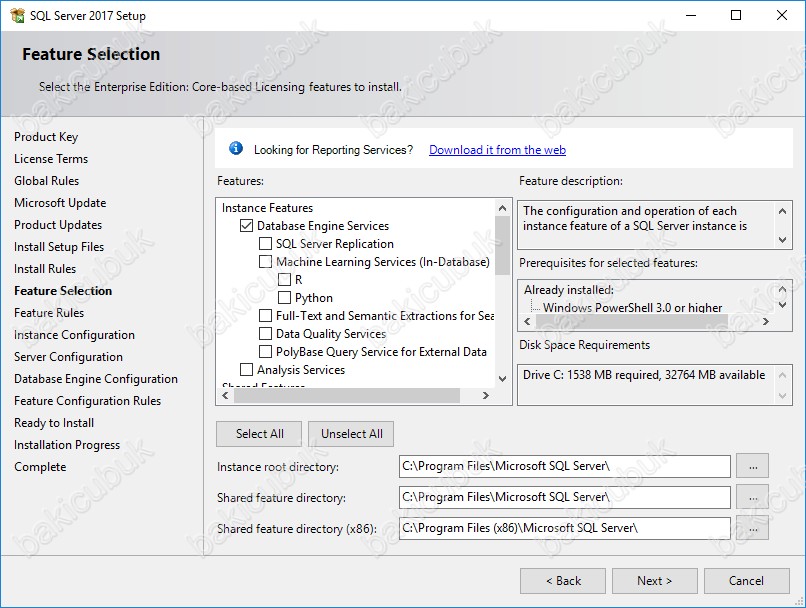Check the Data Quality Services option

coord(265,334)
